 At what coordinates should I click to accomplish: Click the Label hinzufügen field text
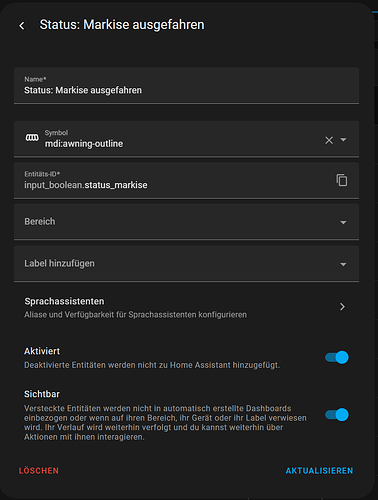tap(59, 263)
